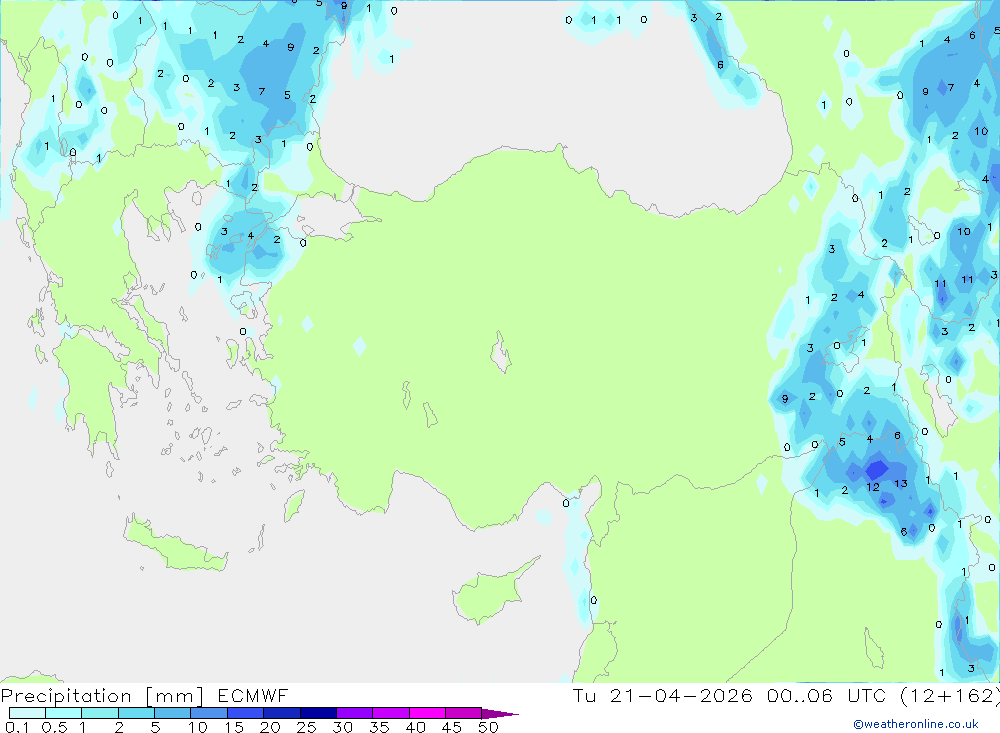
Task: Click the '0.1' legend label
Action: click(x=17, y=727)
